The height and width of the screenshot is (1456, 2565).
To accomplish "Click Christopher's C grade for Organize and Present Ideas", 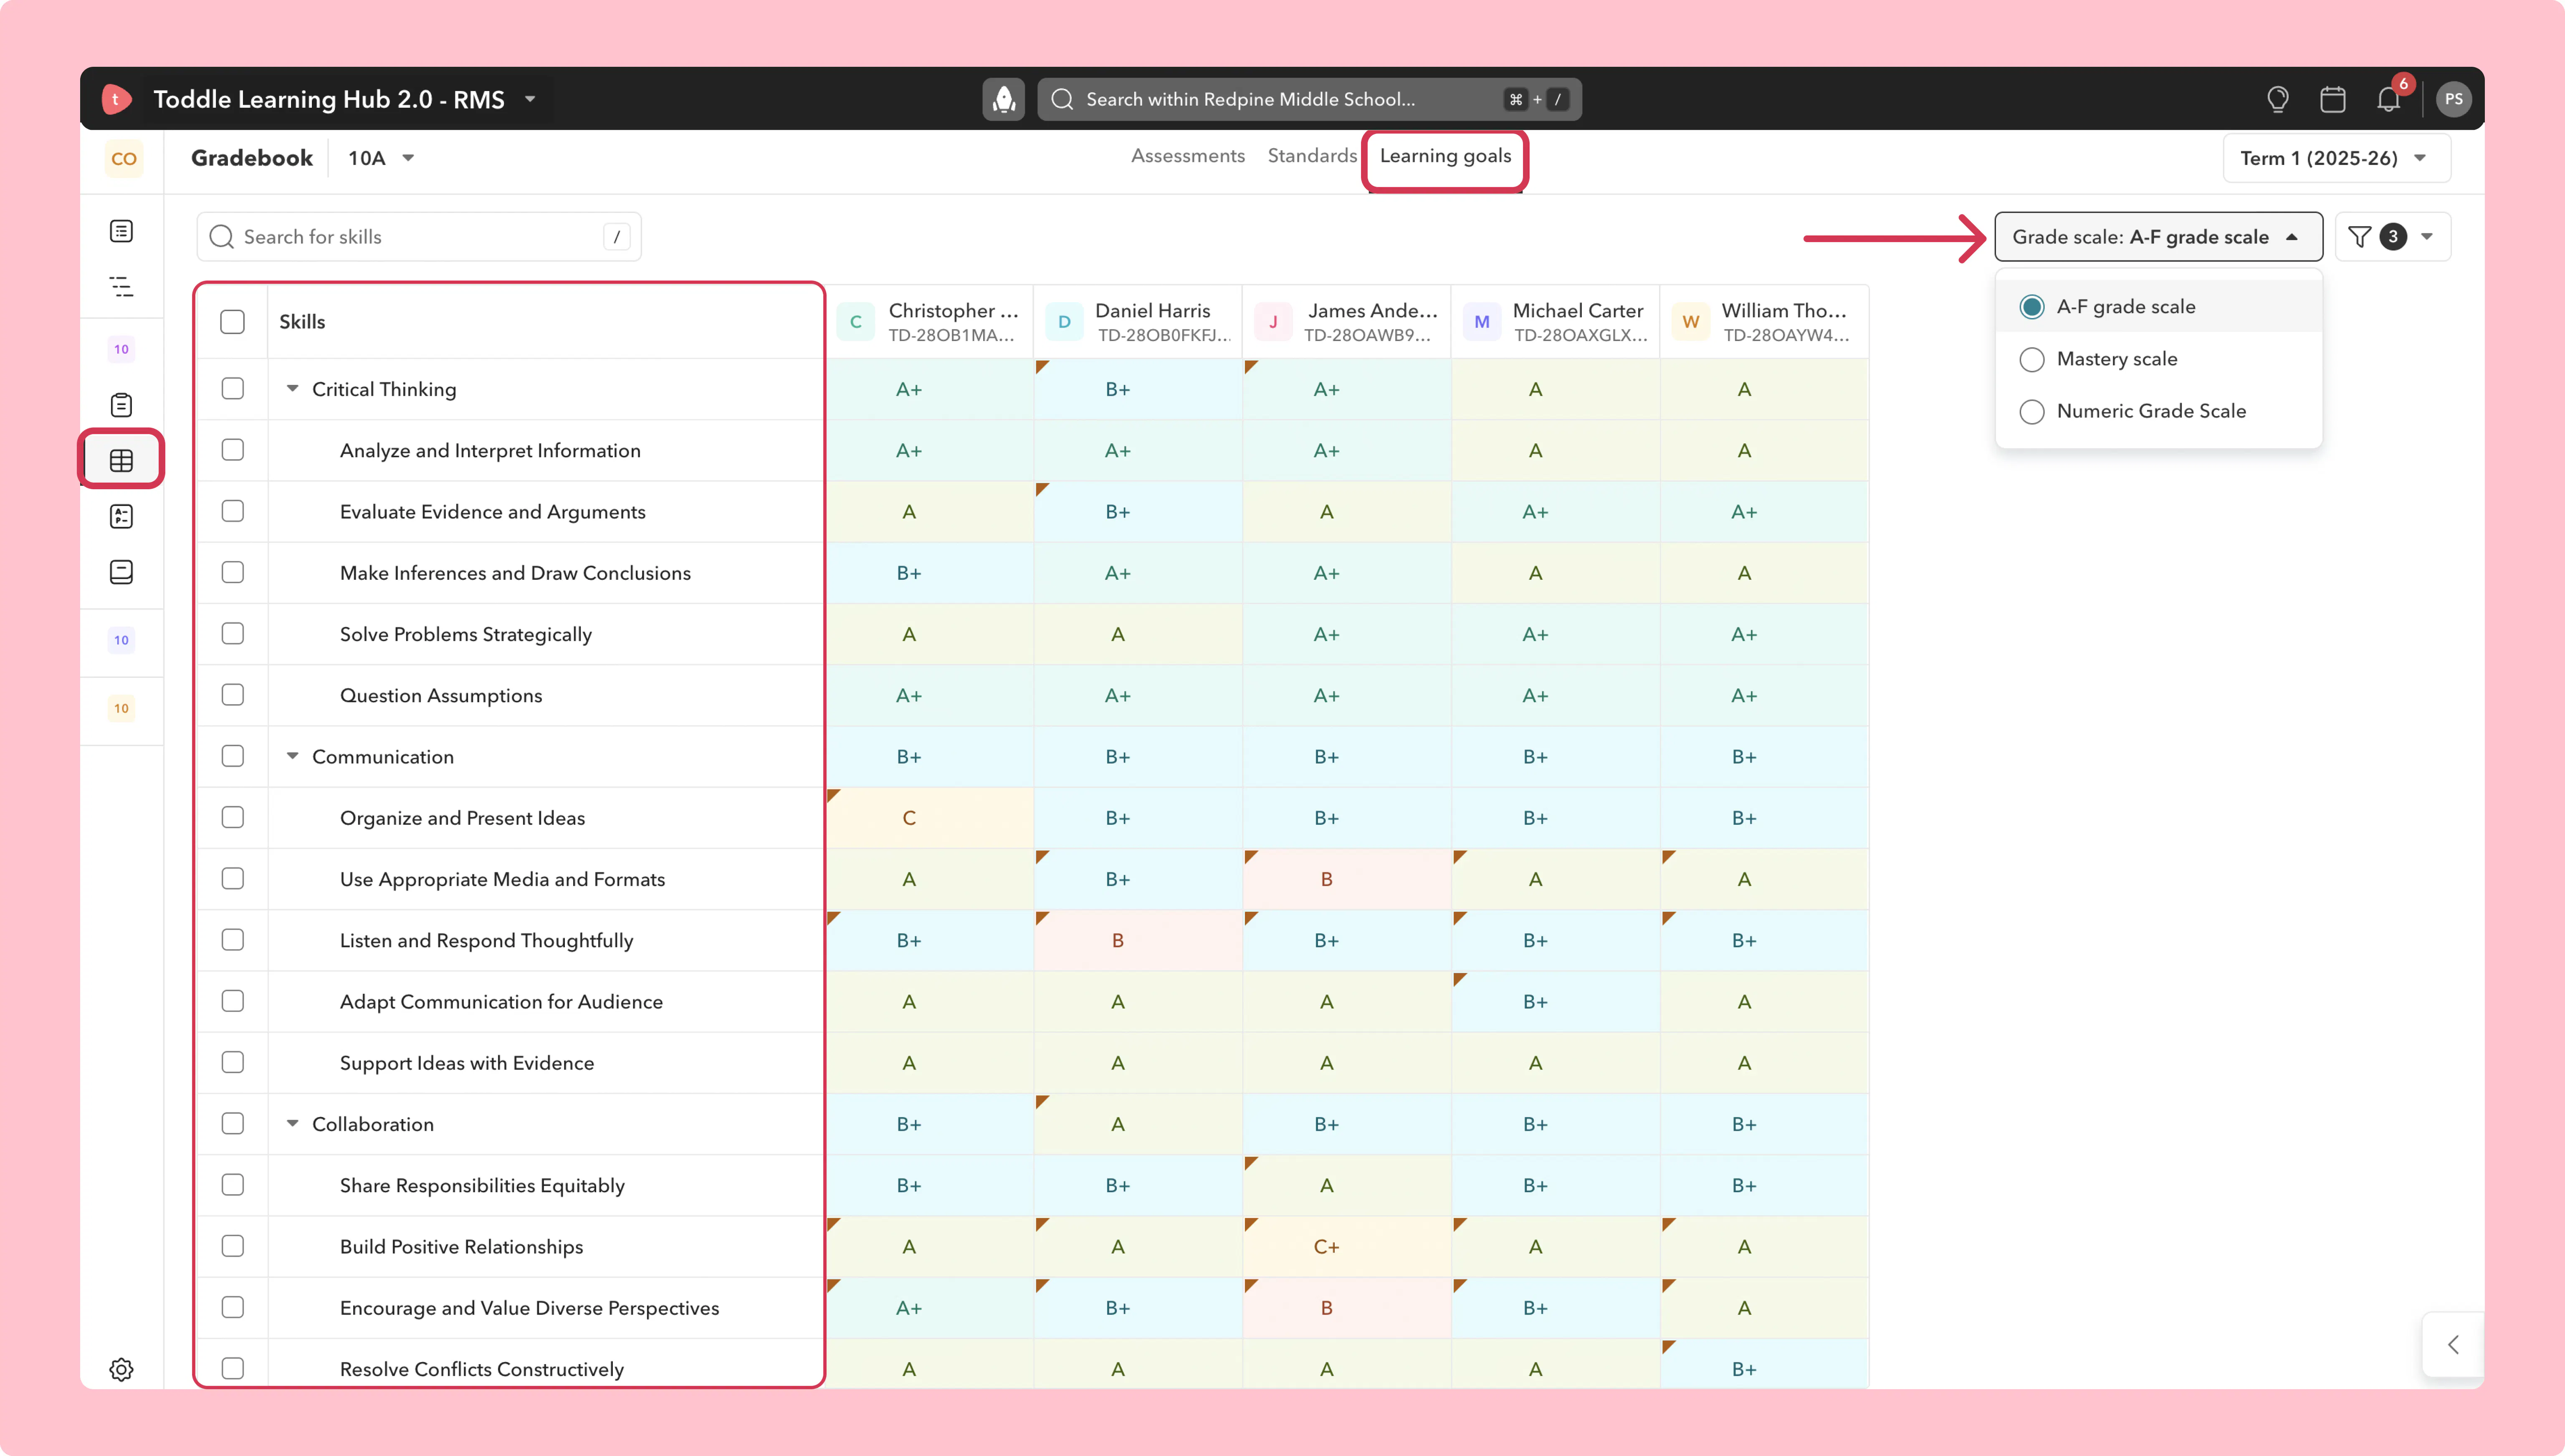I will [x=930, y=818].
